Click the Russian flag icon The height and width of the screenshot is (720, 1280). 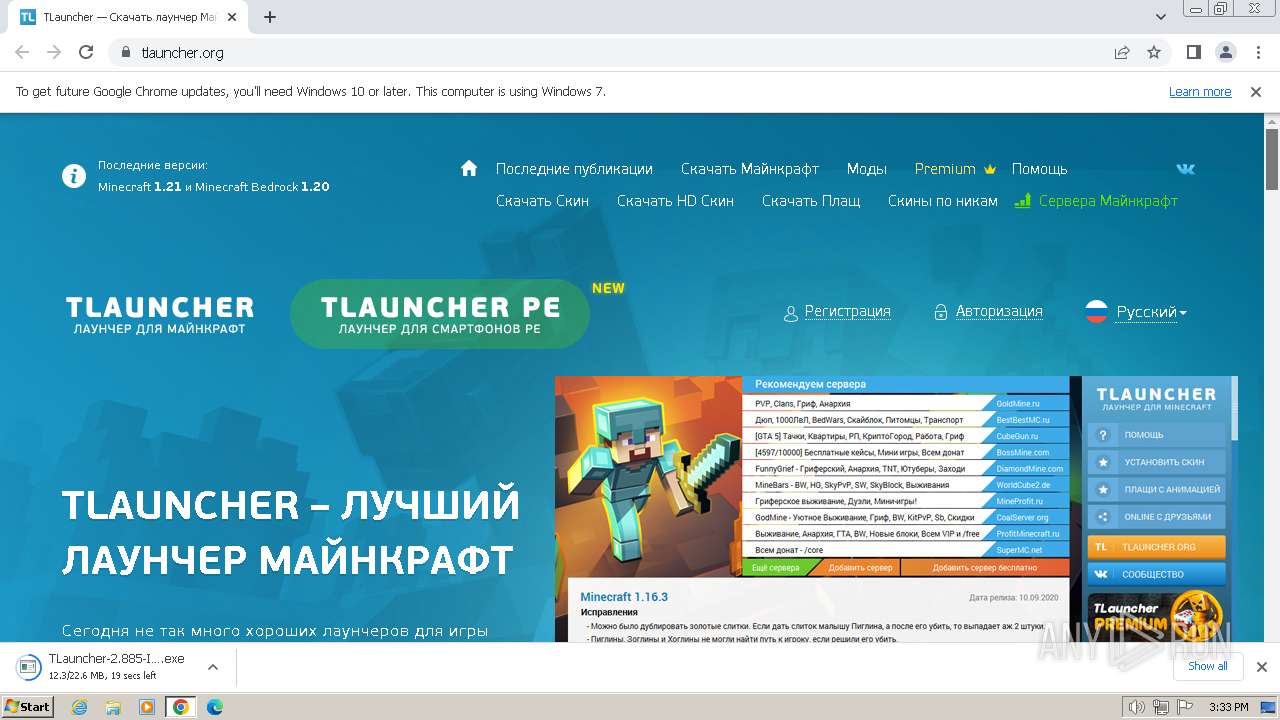(x=1097, y=312)
